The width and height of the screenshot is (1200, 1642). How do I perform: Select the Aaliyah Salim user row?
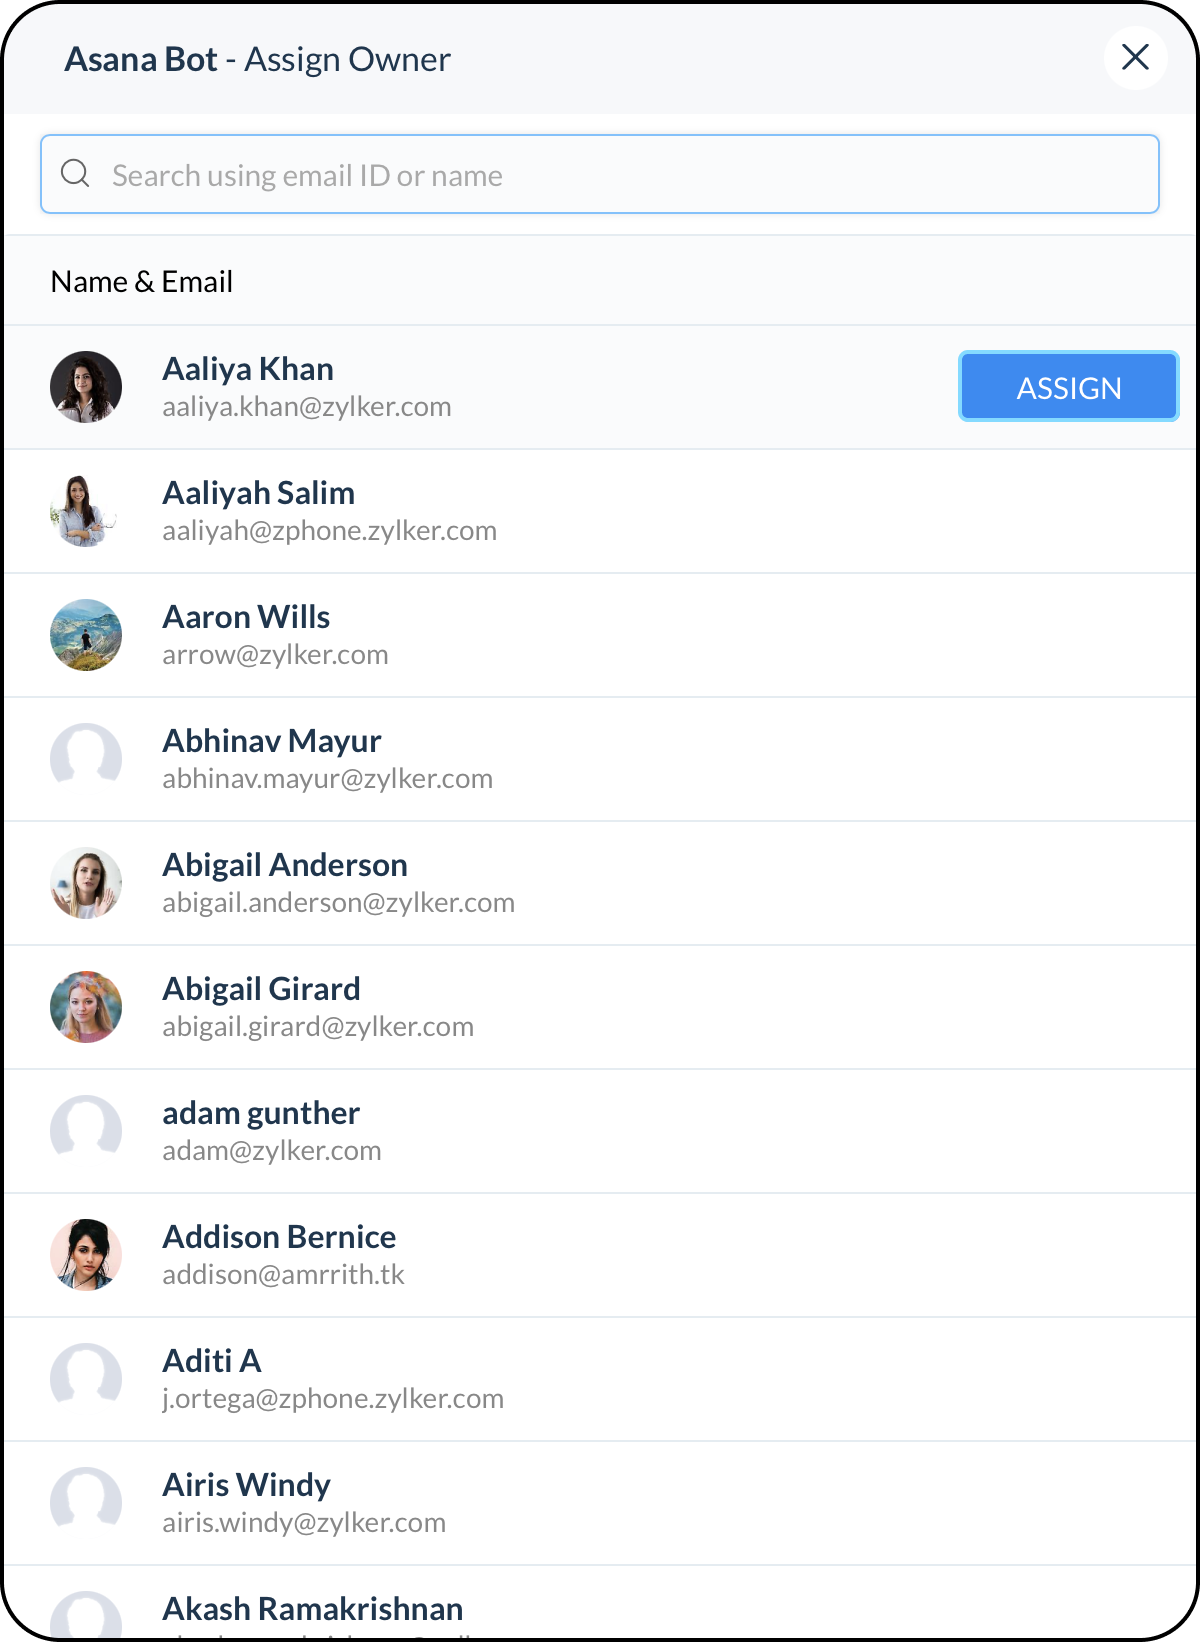pos(600,511)
